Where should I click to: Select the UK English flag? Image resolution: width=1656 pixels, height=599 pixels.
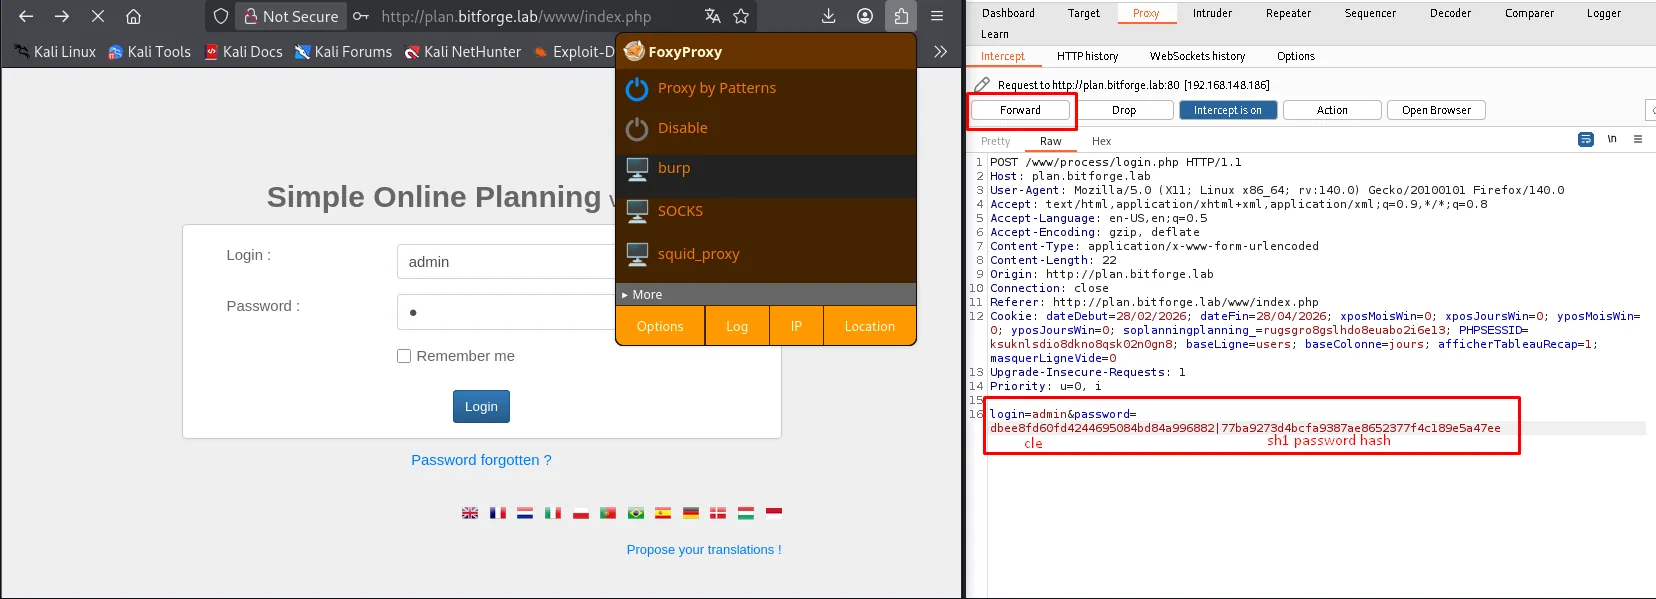tap(470, 513)
